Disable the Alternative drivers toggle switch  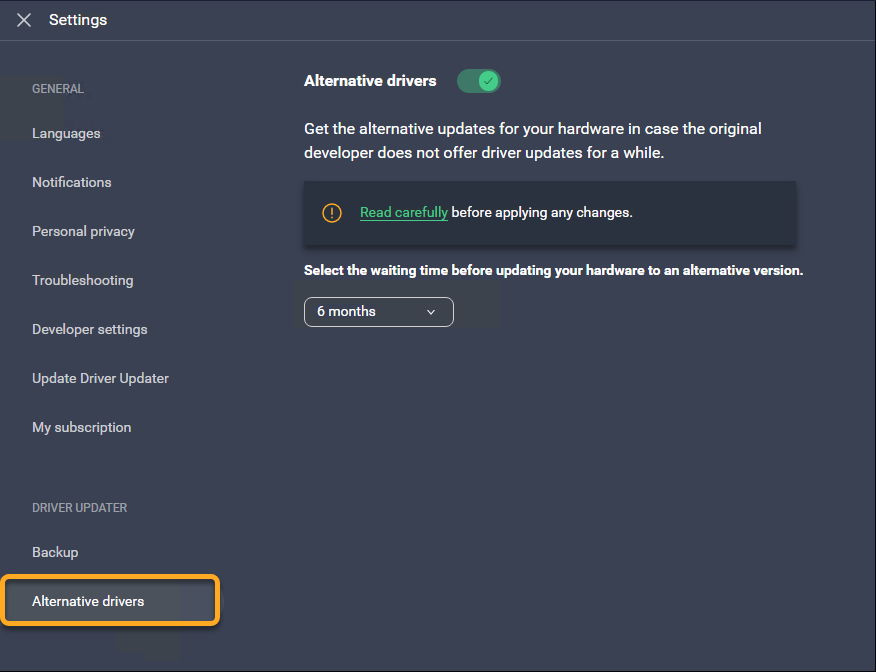pos(478,81)
